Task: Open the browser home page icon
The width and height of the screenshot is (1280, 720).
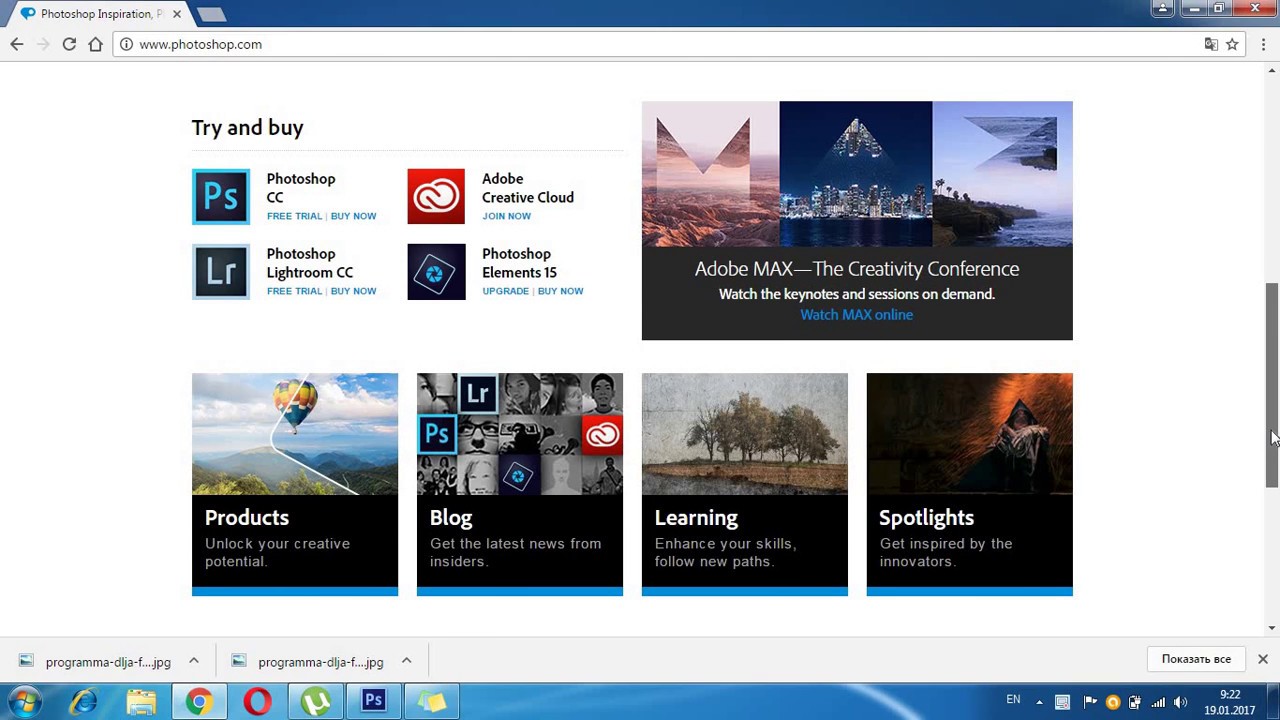Action: coord(95,44)
